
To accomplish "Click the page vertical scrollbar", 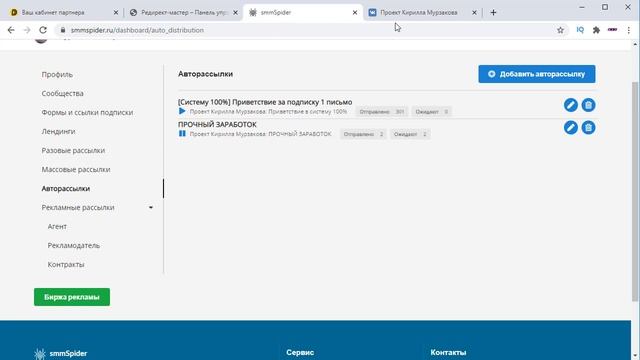I will [x=635, y=192].
